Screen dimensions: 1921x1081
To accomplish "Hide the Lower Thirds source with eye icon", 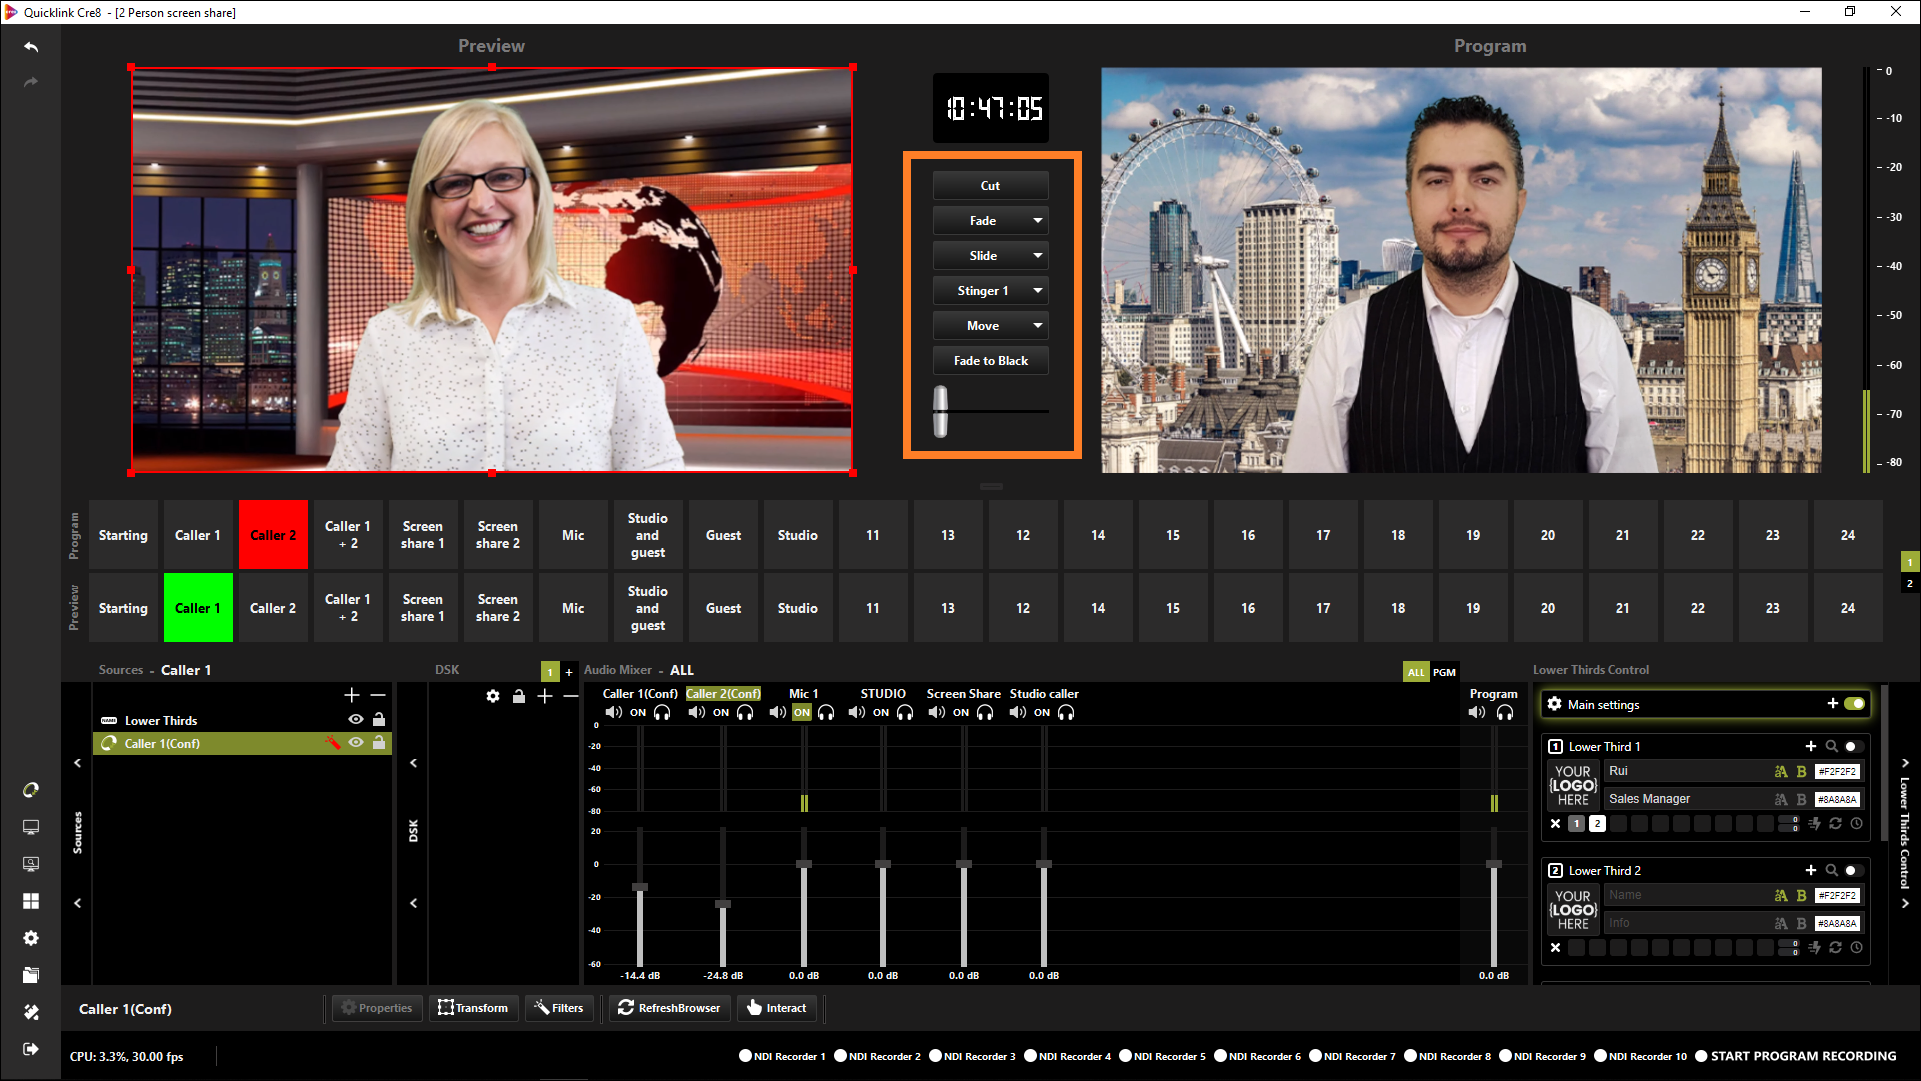I will 355,720.
